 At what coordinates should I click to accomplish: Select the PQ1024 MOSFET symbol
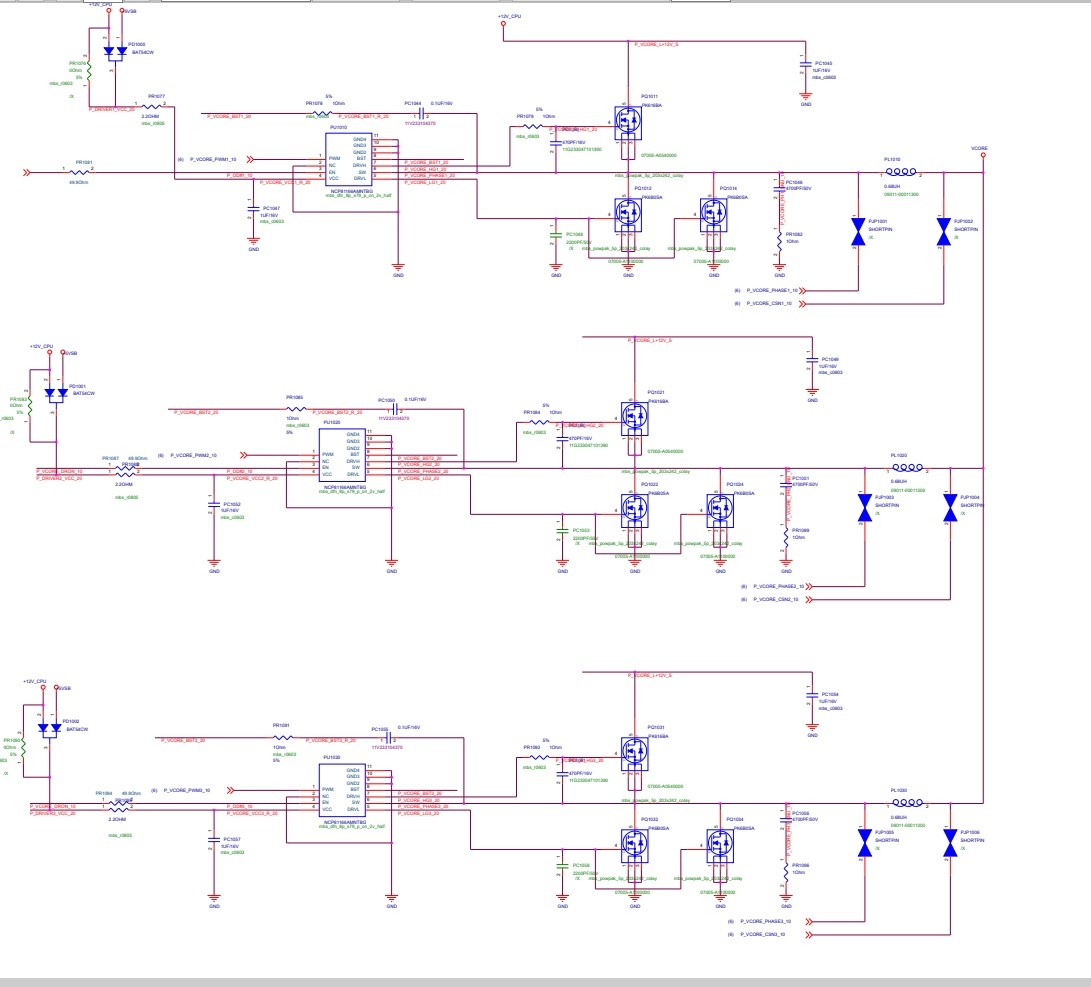click(x=720, y=511)
